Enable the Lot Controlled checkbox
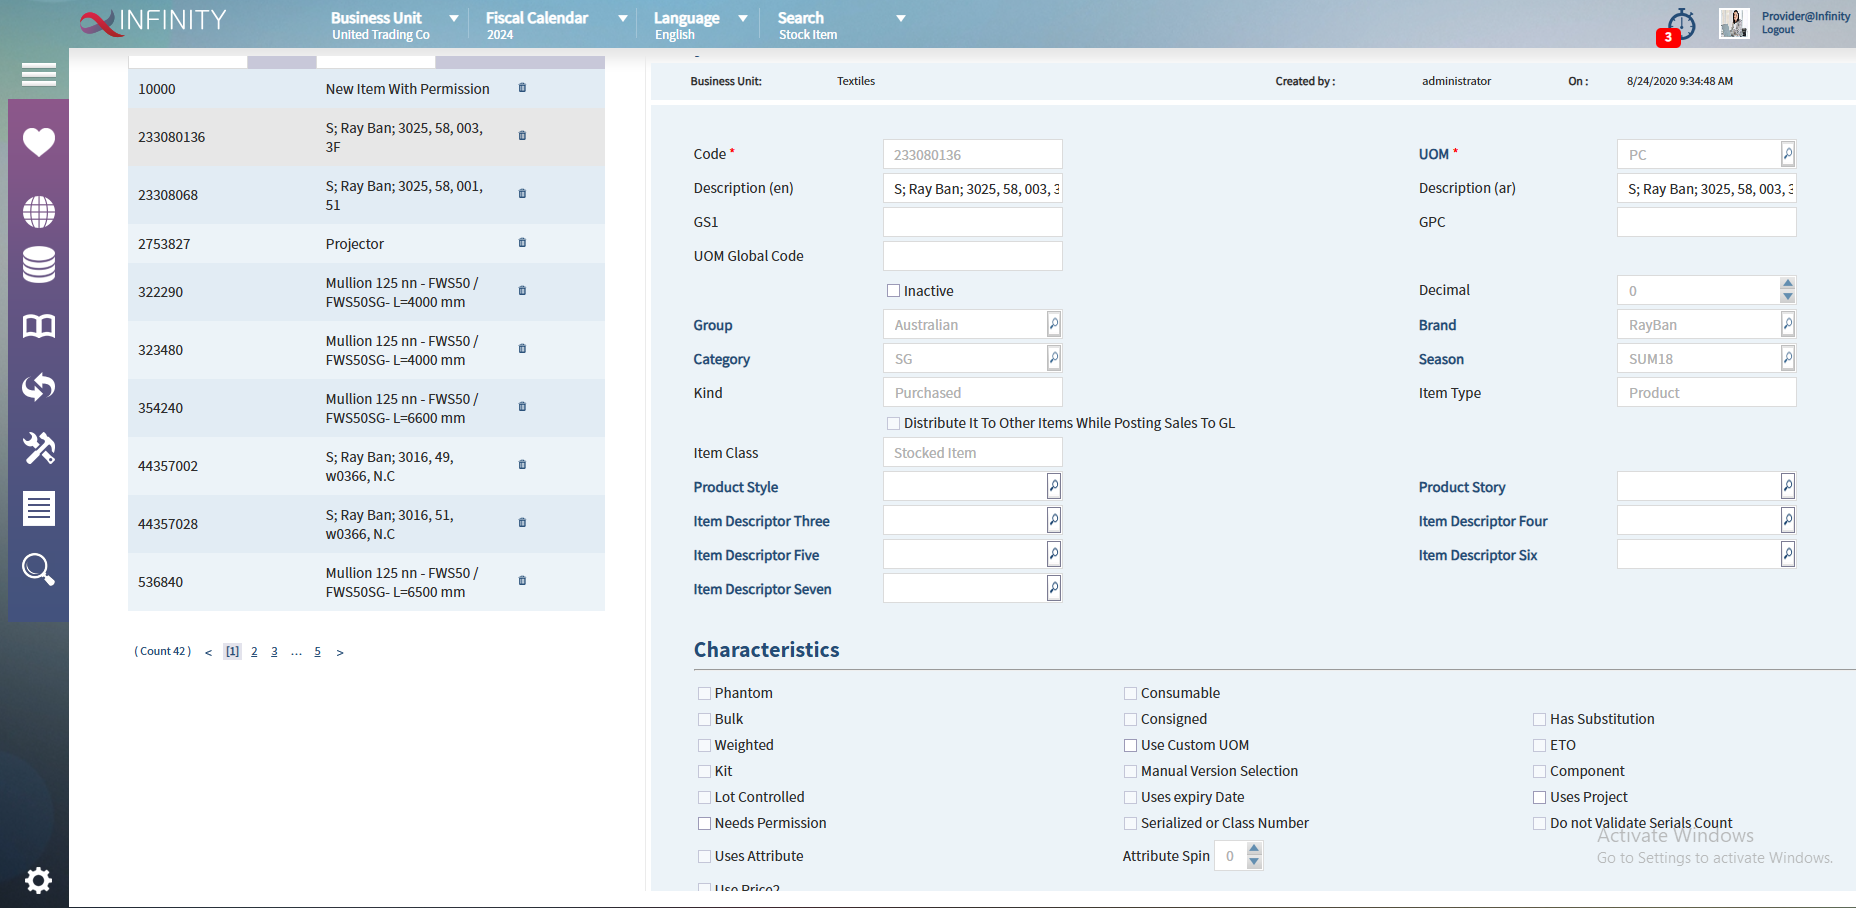The width and height of the screenshot is (1856, 908). (704, 797)
